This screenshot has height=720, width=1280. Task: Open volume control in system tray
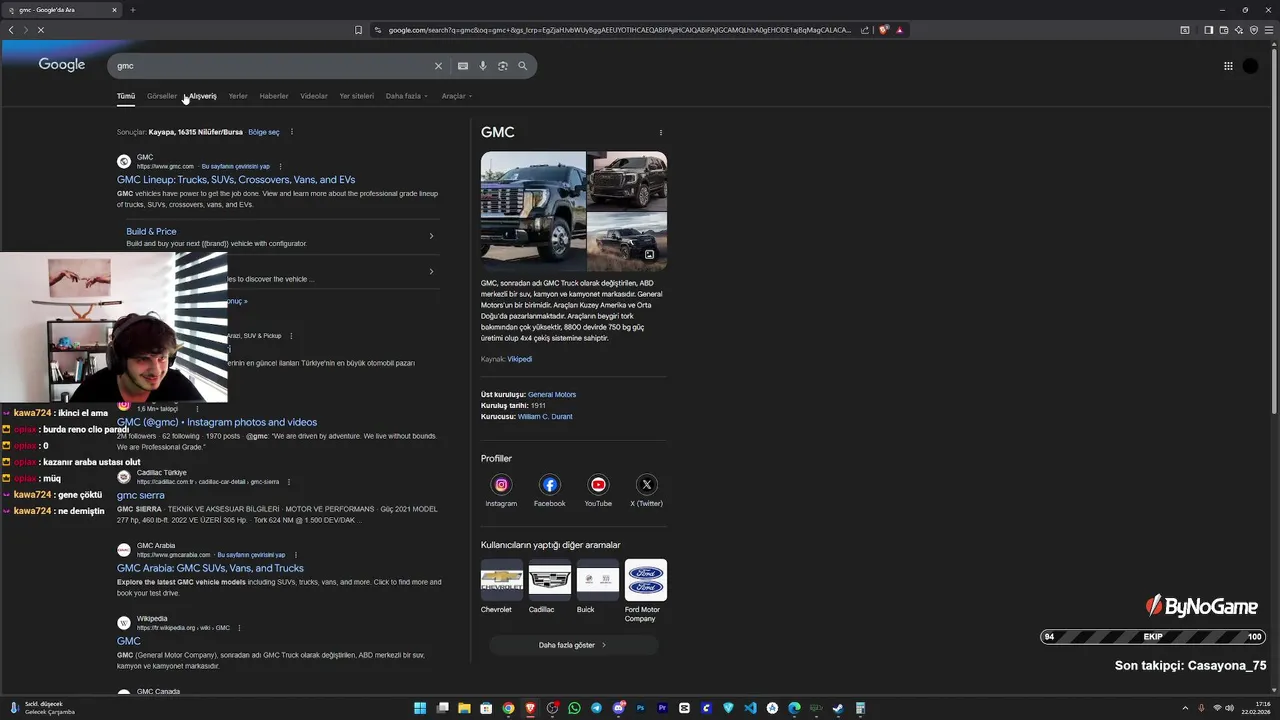pos(1230,708)
